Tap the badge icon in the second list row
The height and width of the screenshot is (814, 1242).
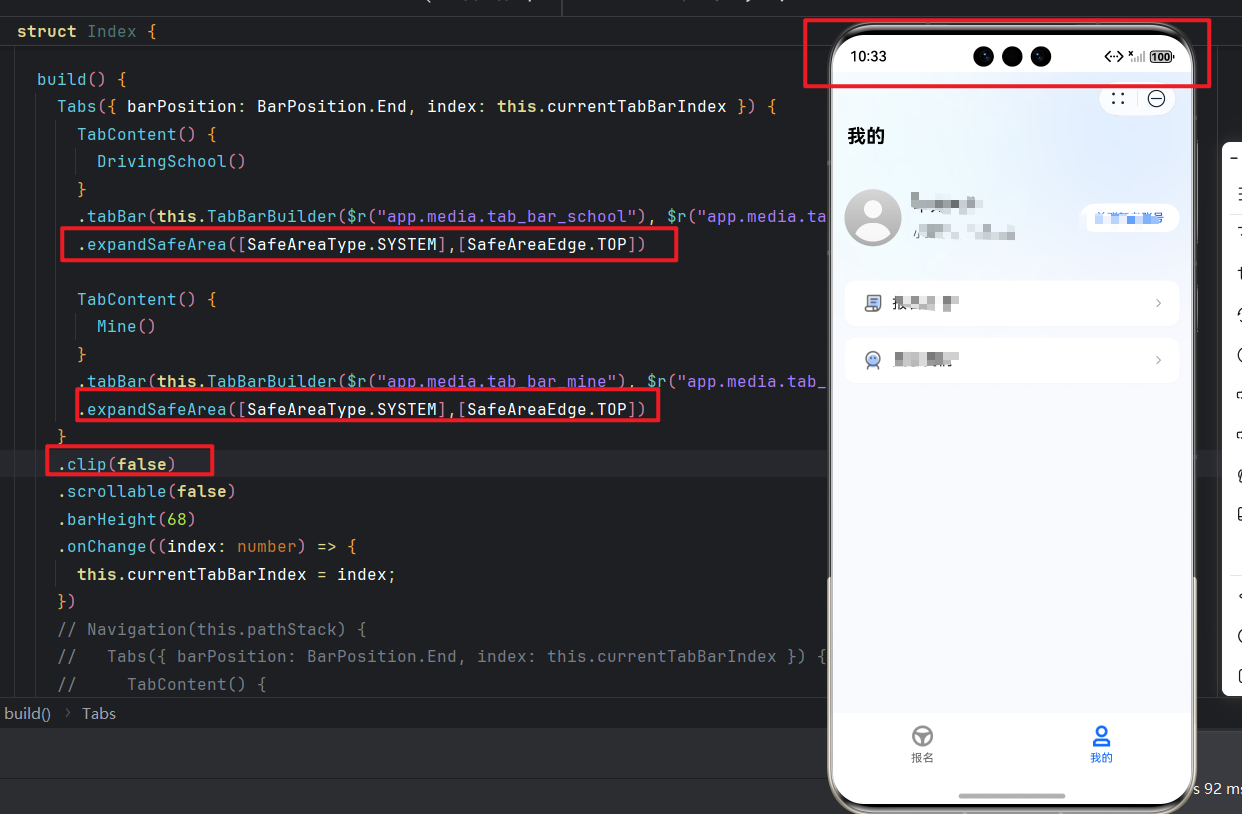pyautogui.click(x=873, y=360)
